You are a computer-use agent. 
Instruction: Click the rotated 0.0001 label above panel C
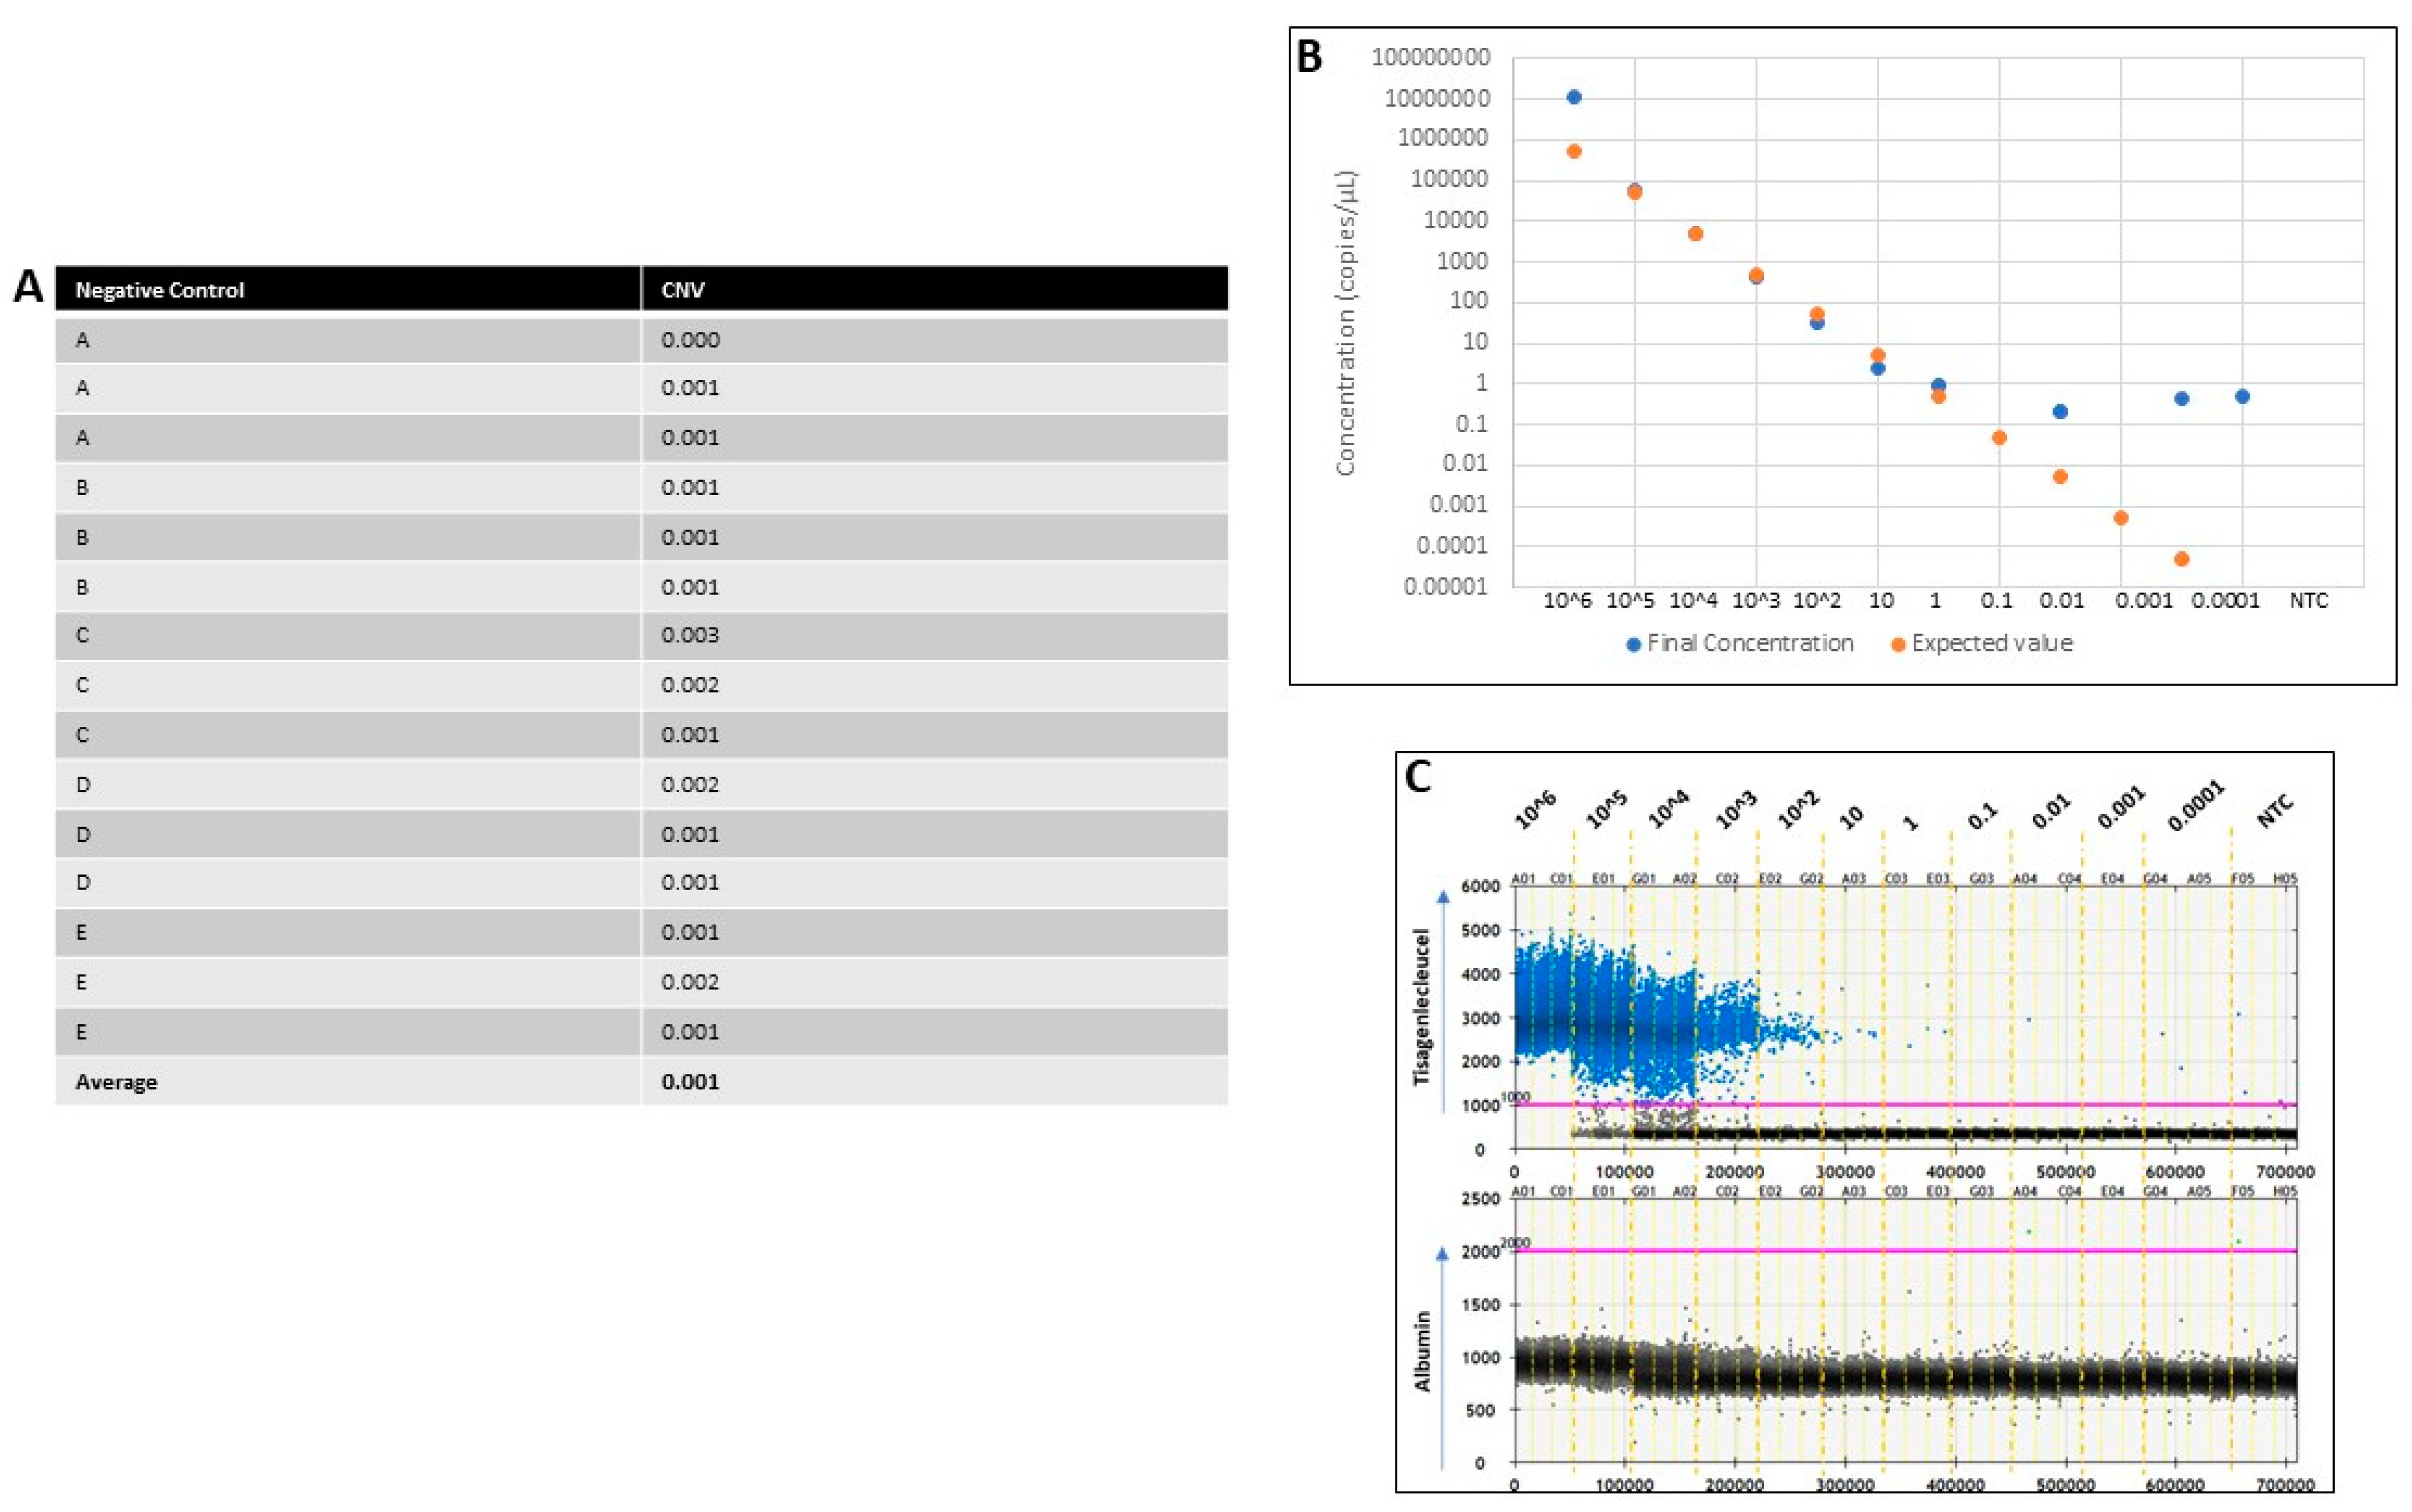(x=2196, y=807)
